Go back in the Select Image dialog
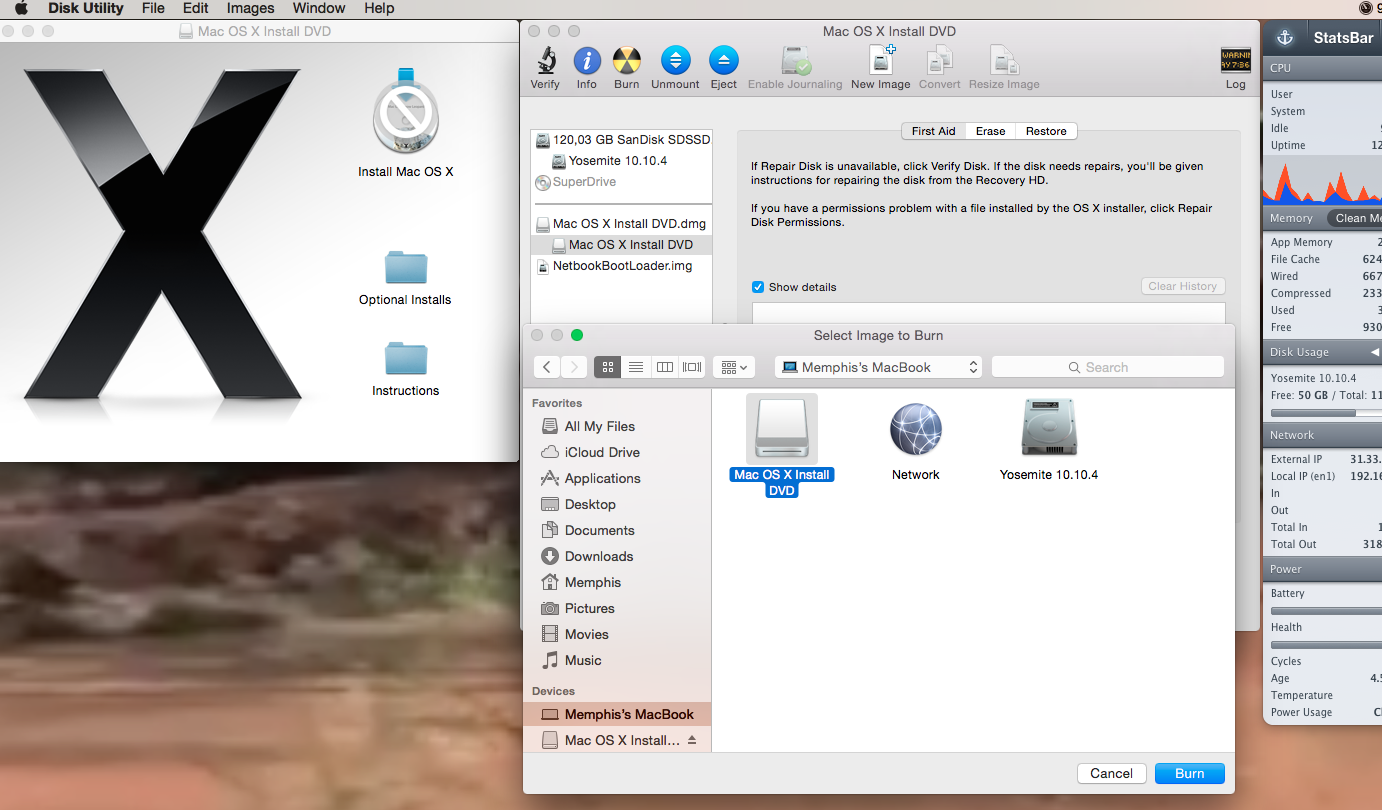The image size is (1382, 810). click(x=546, y=367)
